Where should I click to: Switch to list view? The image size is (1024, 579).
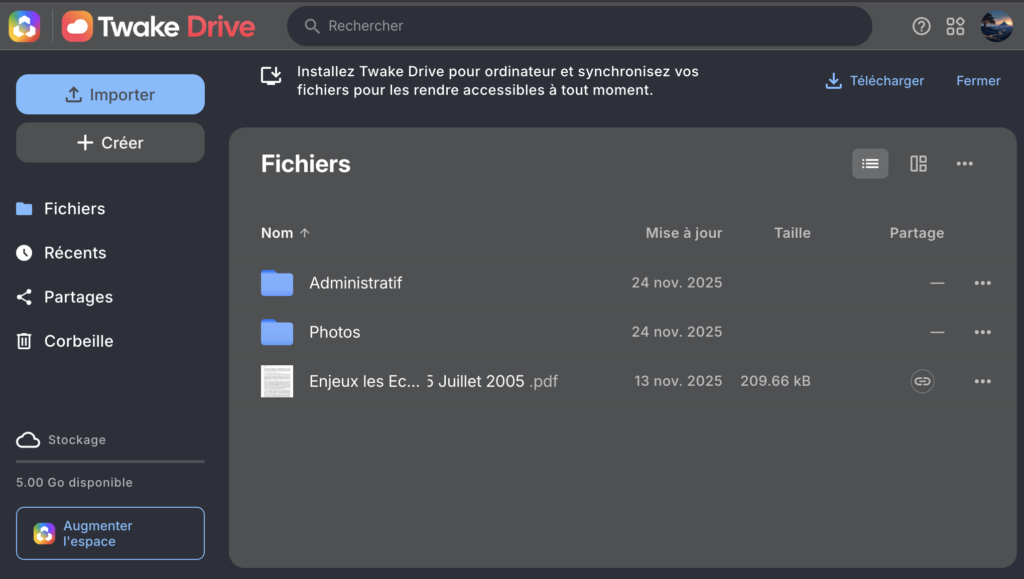pos(870,164)
